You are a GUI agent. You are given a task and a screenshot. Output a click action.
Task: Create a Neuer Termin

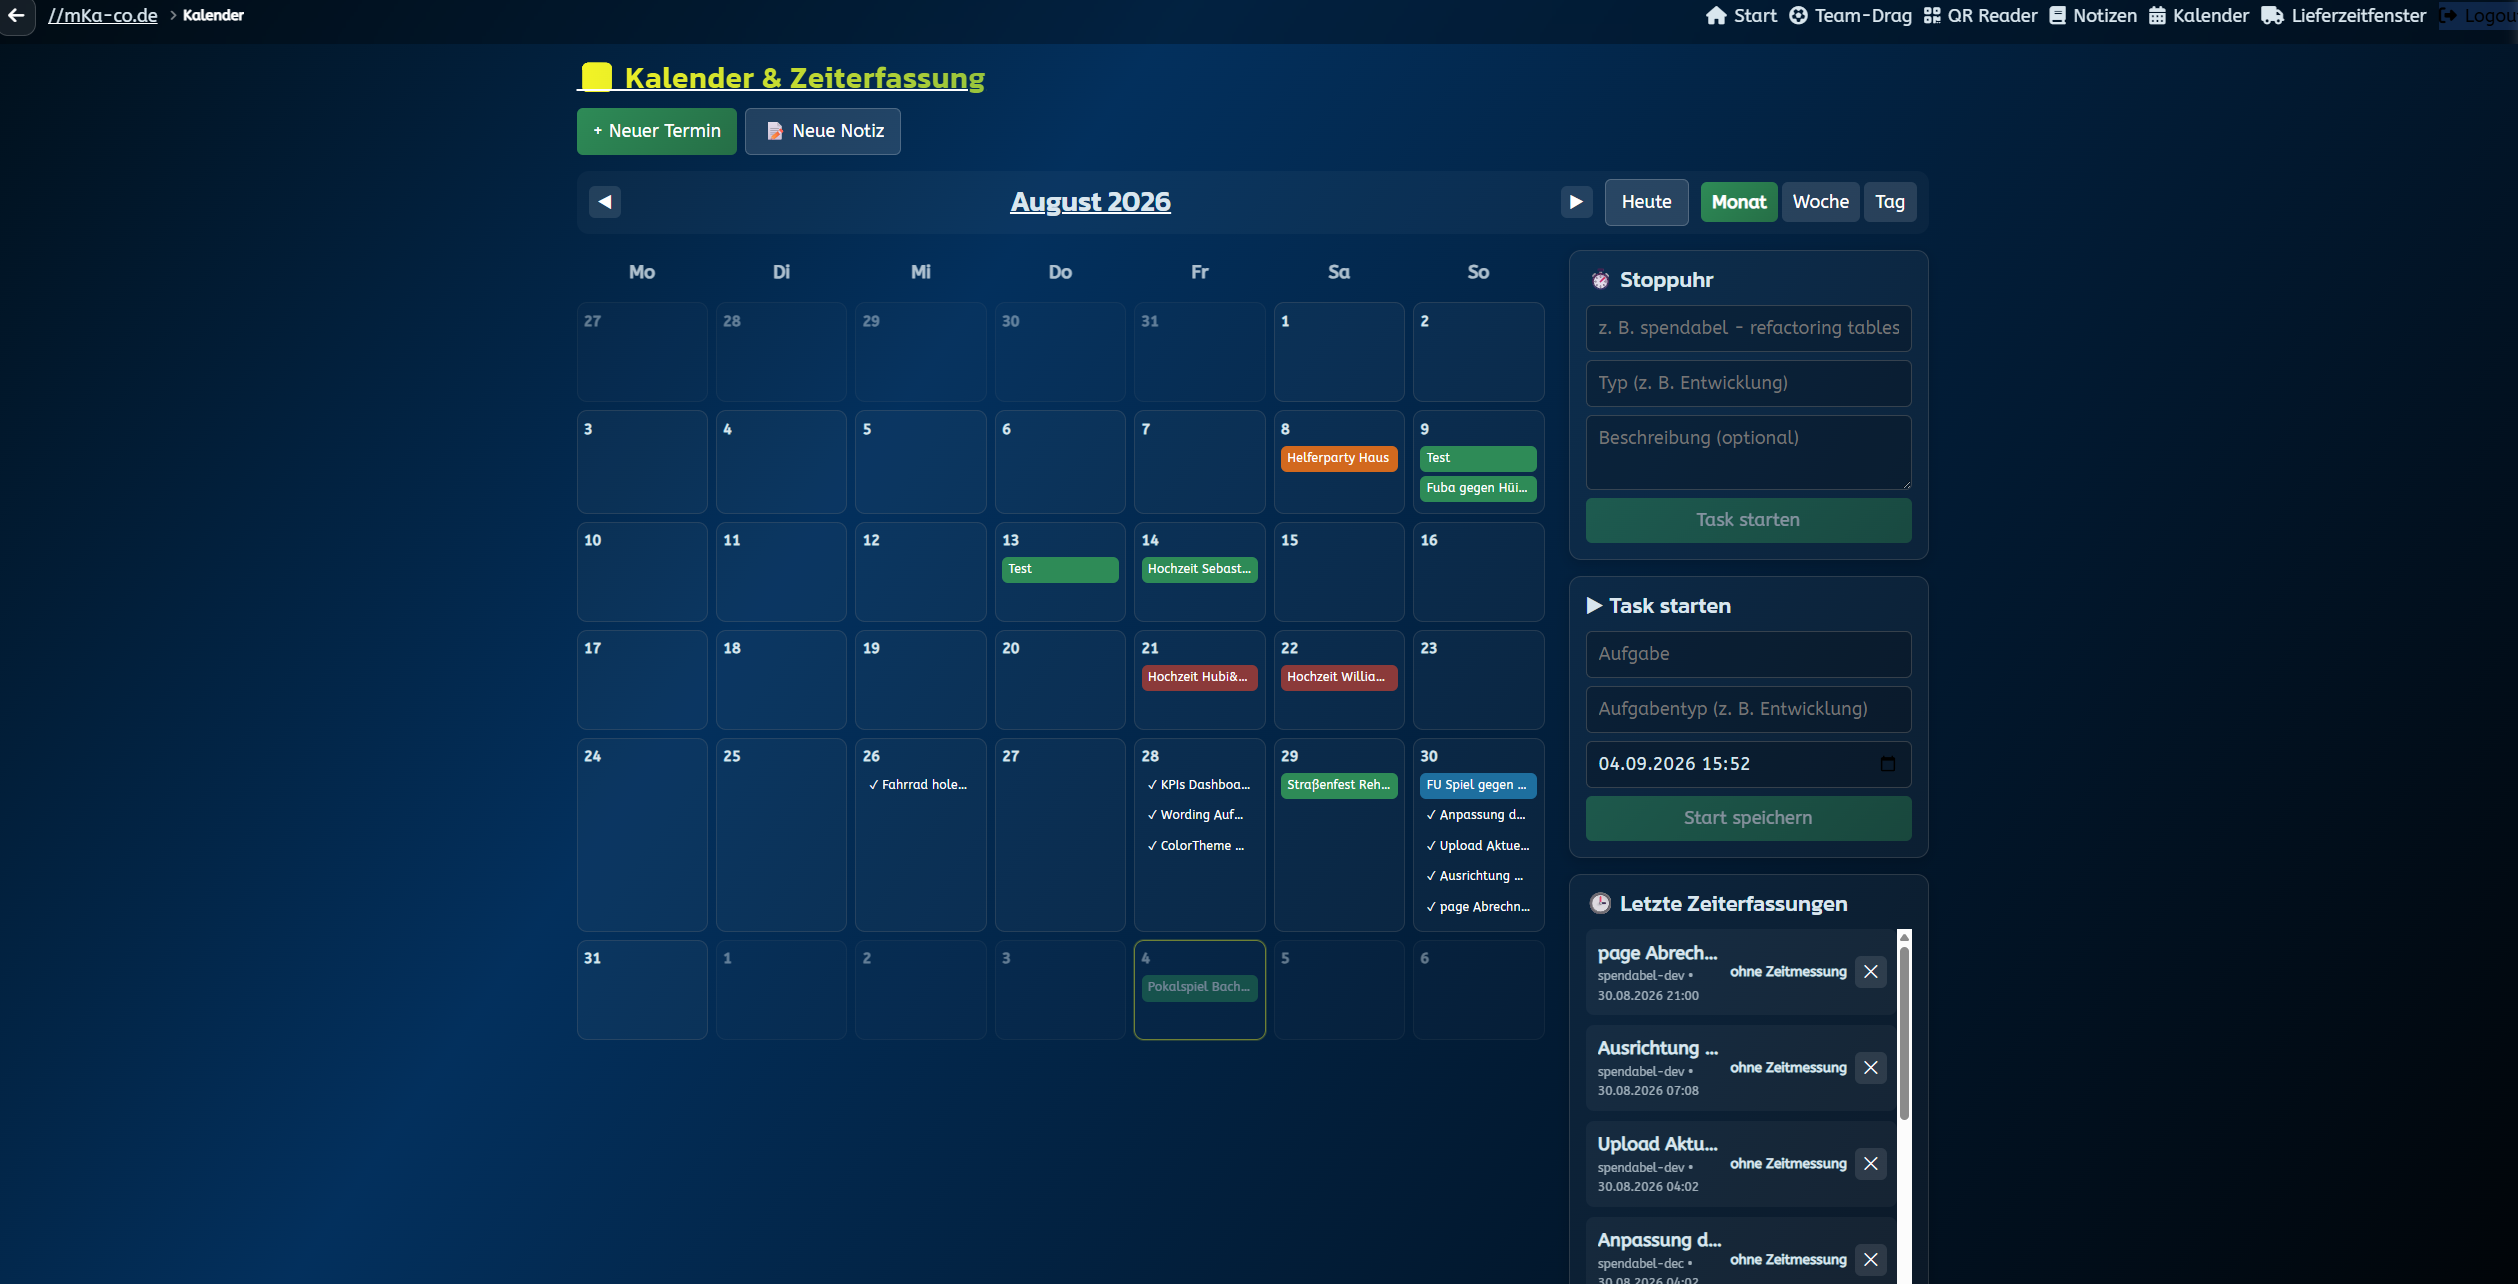pos(656,131)
